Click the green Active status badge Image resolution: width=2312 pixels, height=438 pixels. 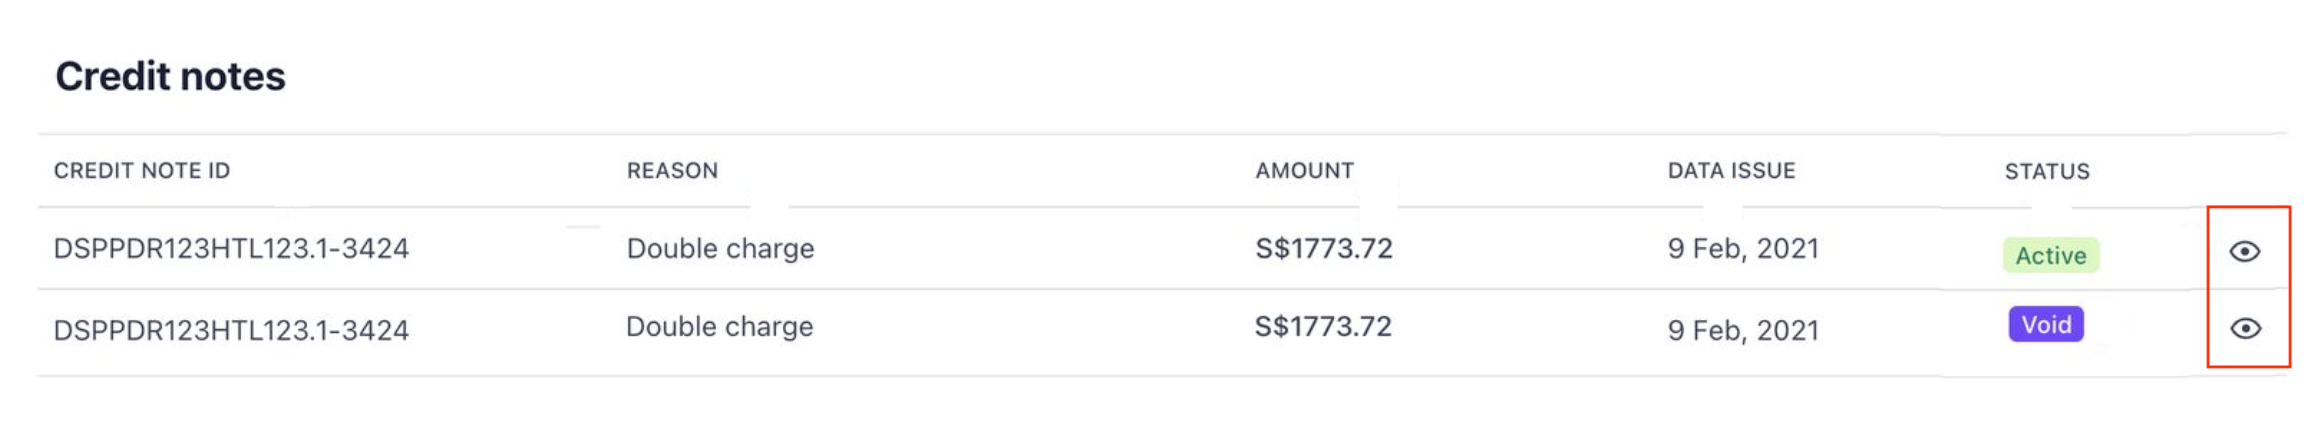click(x=2050, y=256)
